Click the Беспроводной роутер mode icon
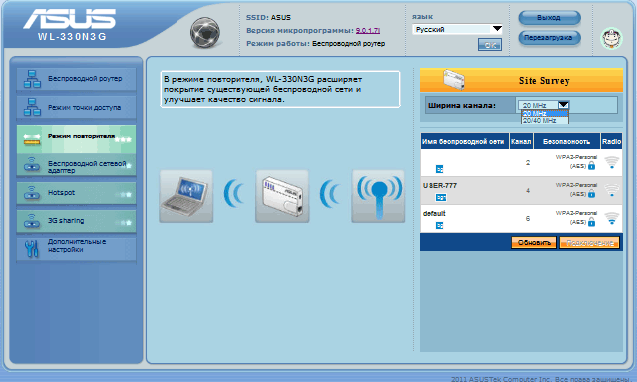637x382 pixels. [x=32, y=79]
